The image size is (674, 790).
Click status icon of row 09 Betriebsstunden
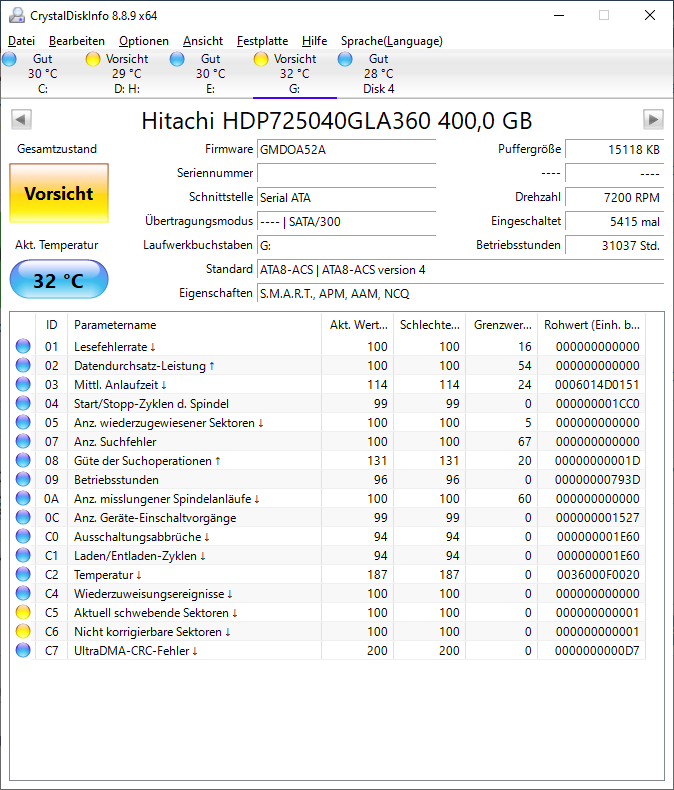[x=23, y=479]
